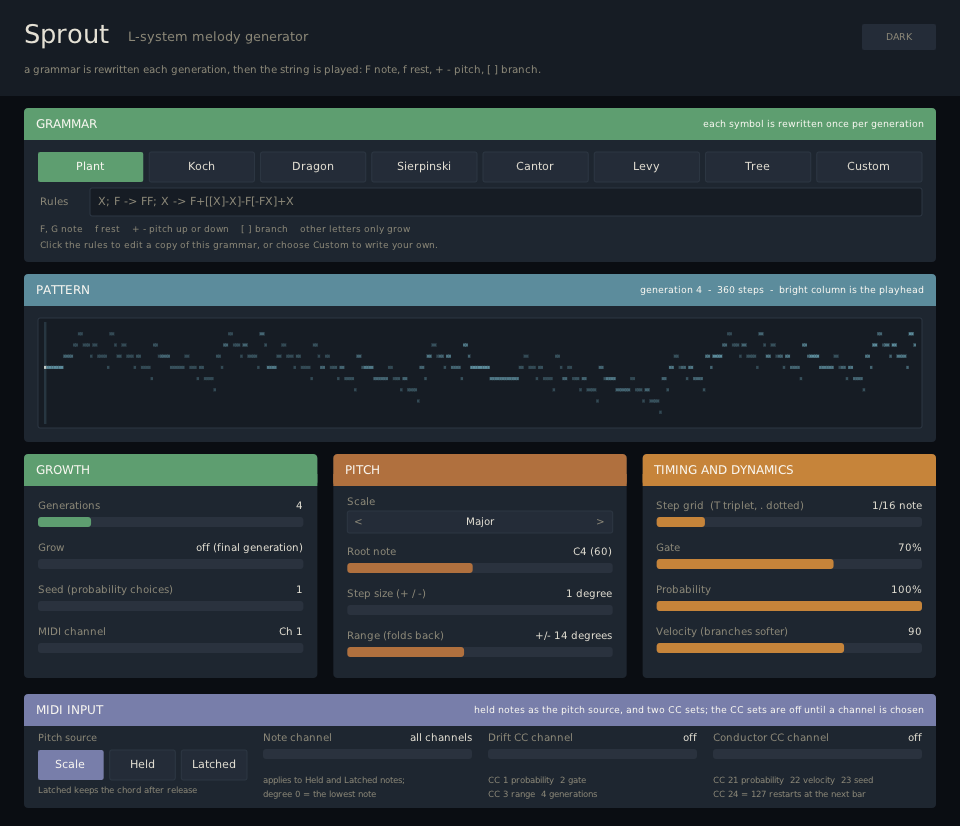Set the Conductor CC channel slider
The width and height of the screenshot is (960, 826).
coord(817,754)
